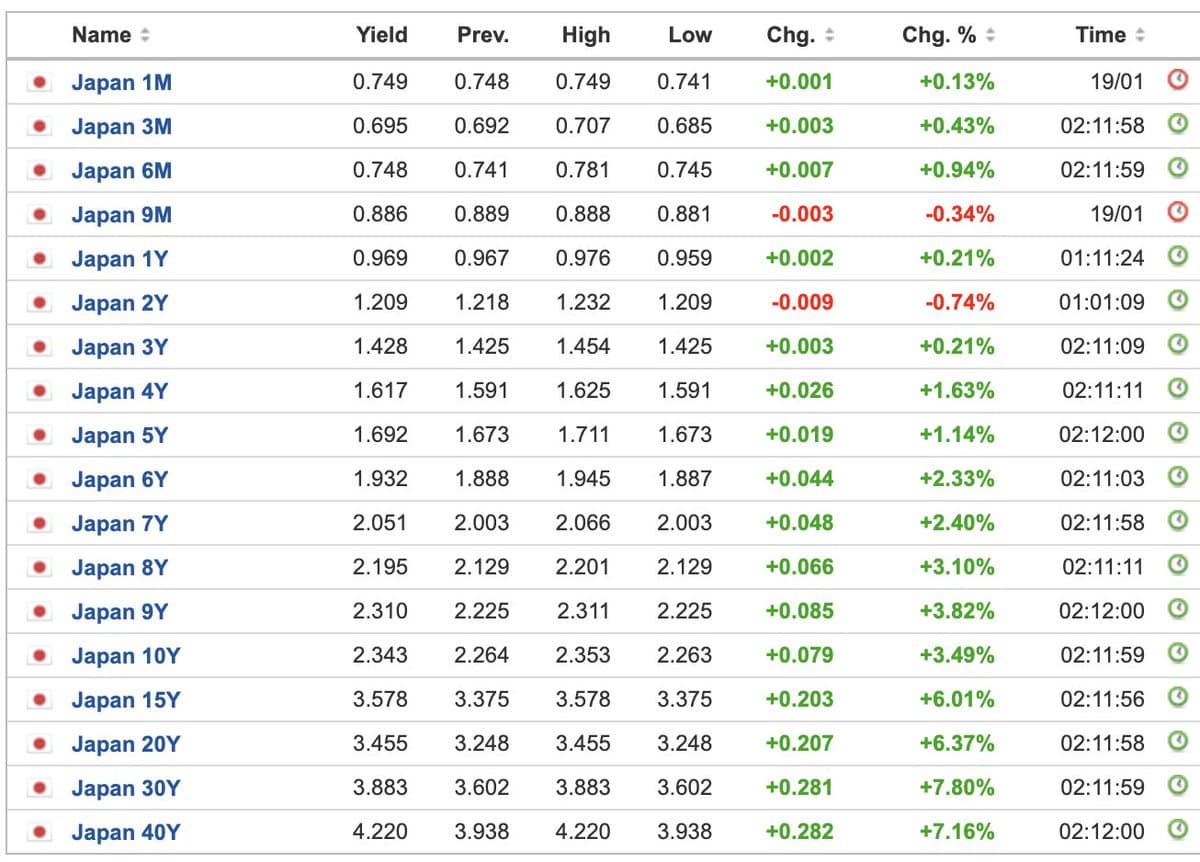The height and width of the screenshot is (862, 1200).
Task: Sort by Chg. % column sort arrows
Action: click(x=990, y=36)
